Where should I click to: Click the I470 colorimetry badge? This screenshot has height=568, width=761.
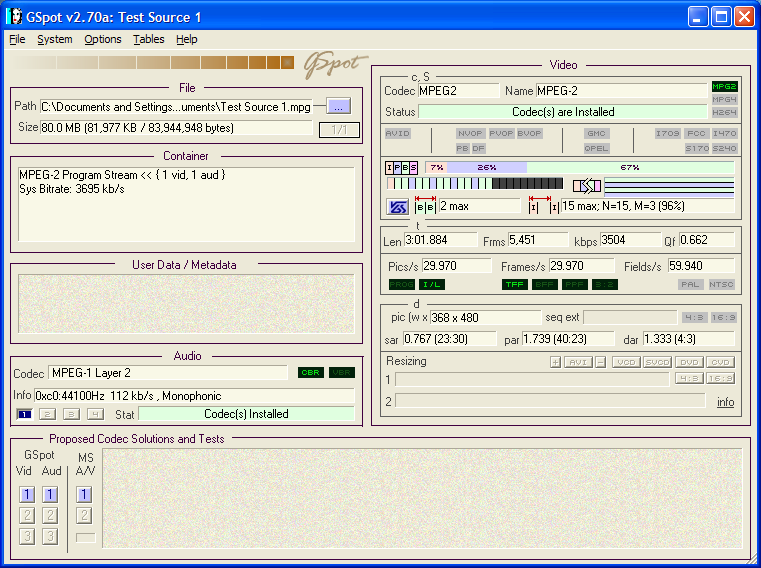pos(725,134)
